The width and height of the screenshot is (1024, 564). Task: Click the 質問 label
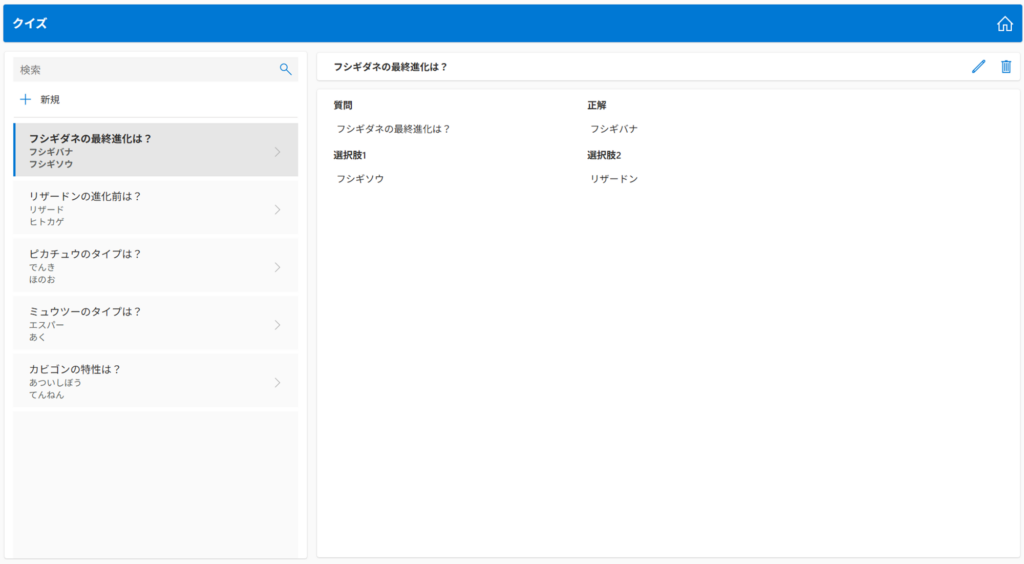(343, 105)
